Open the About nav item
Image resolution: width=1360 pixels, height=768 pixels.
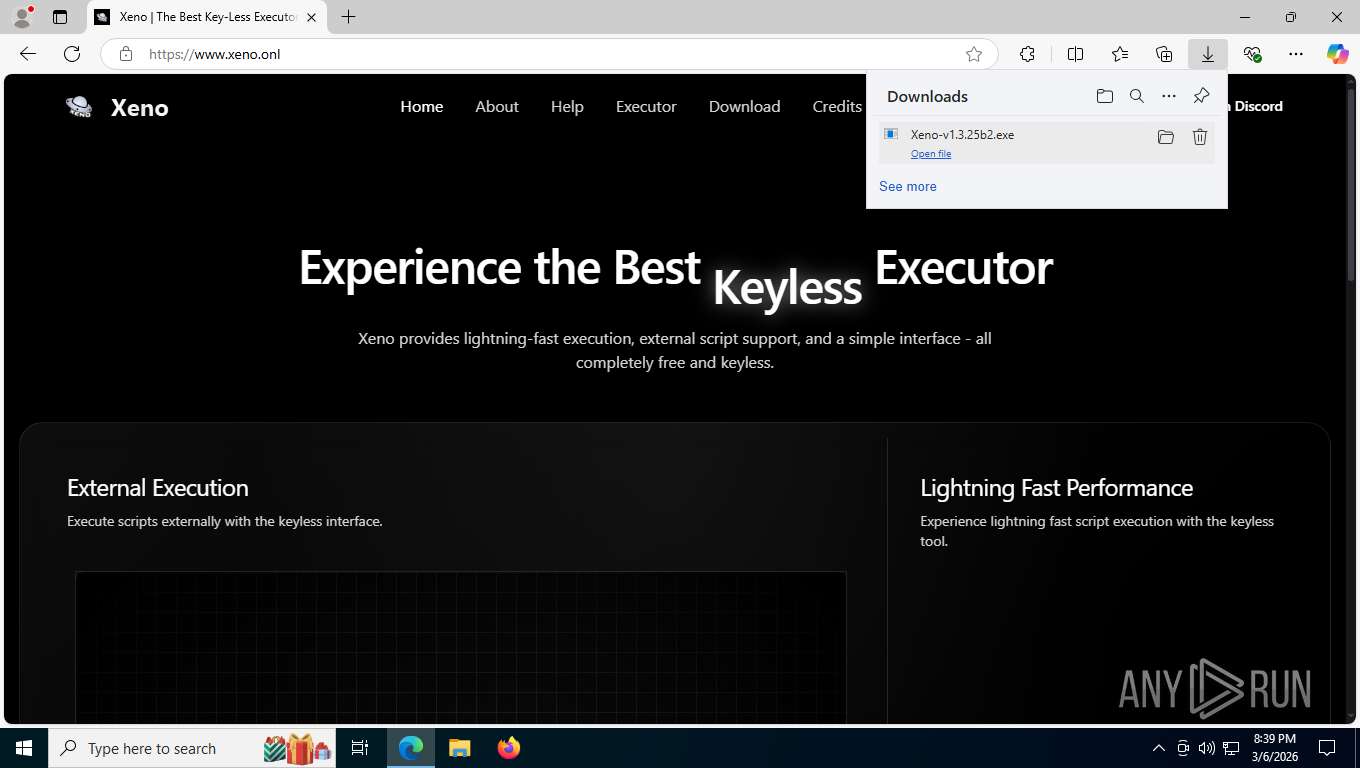tap(497, 106)
